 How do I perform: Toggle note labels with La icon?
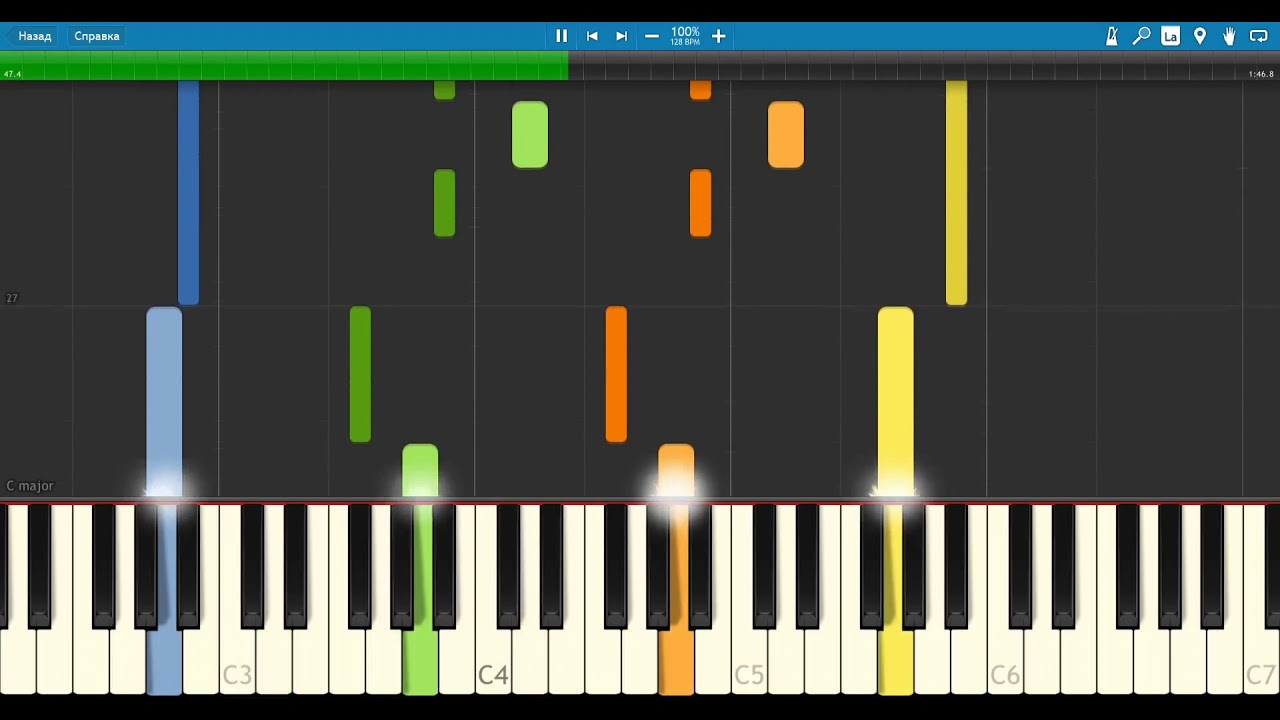[1171, 36]
